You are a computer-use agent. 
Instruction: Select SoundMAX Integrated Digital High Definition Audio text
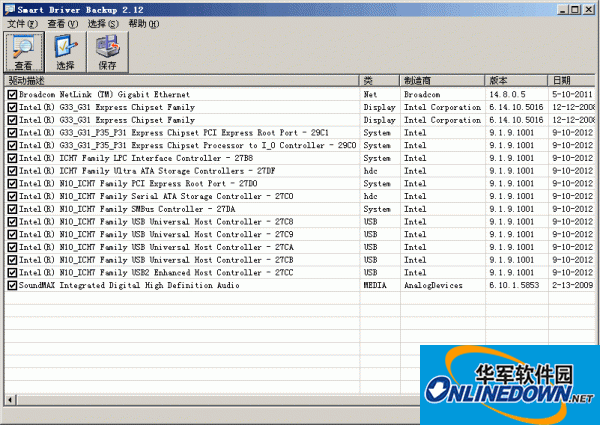[x=129, y=285]
